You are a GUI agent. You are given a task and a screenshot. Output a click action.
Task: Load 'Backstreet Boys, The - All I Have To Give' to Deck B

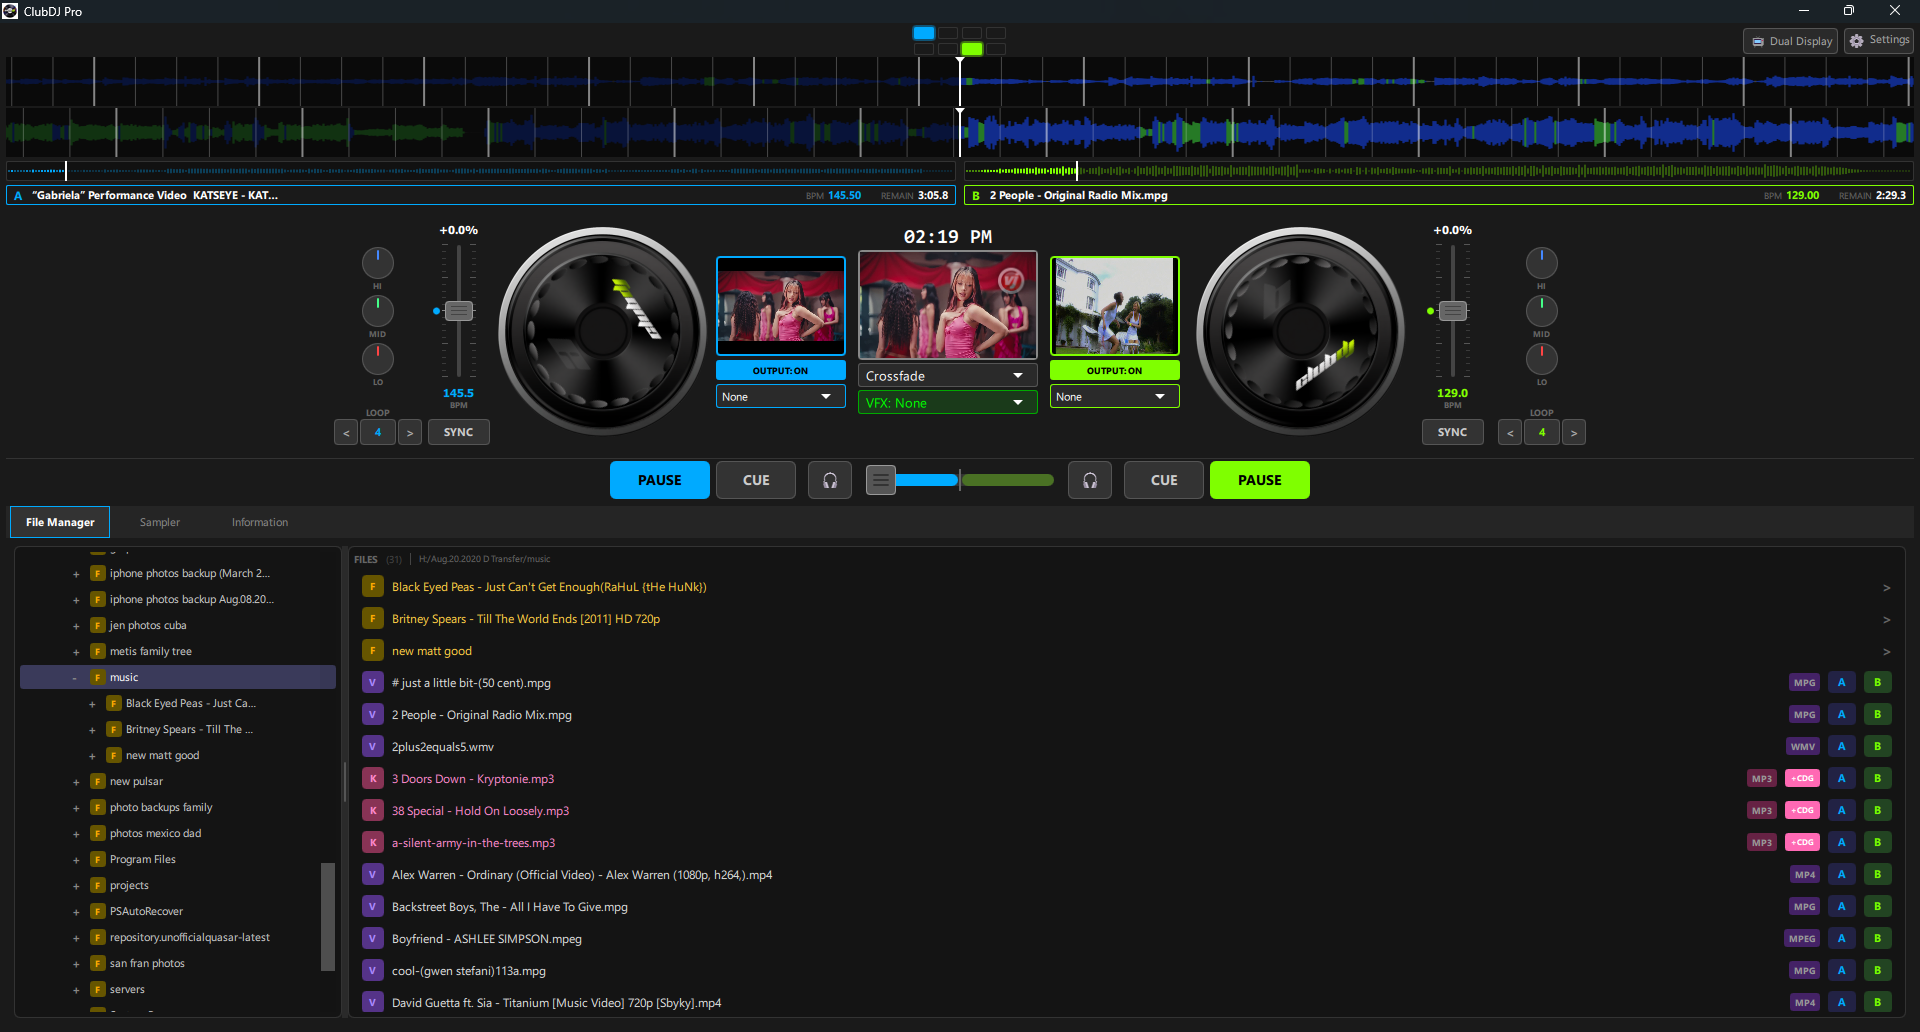click(1877, 906)
